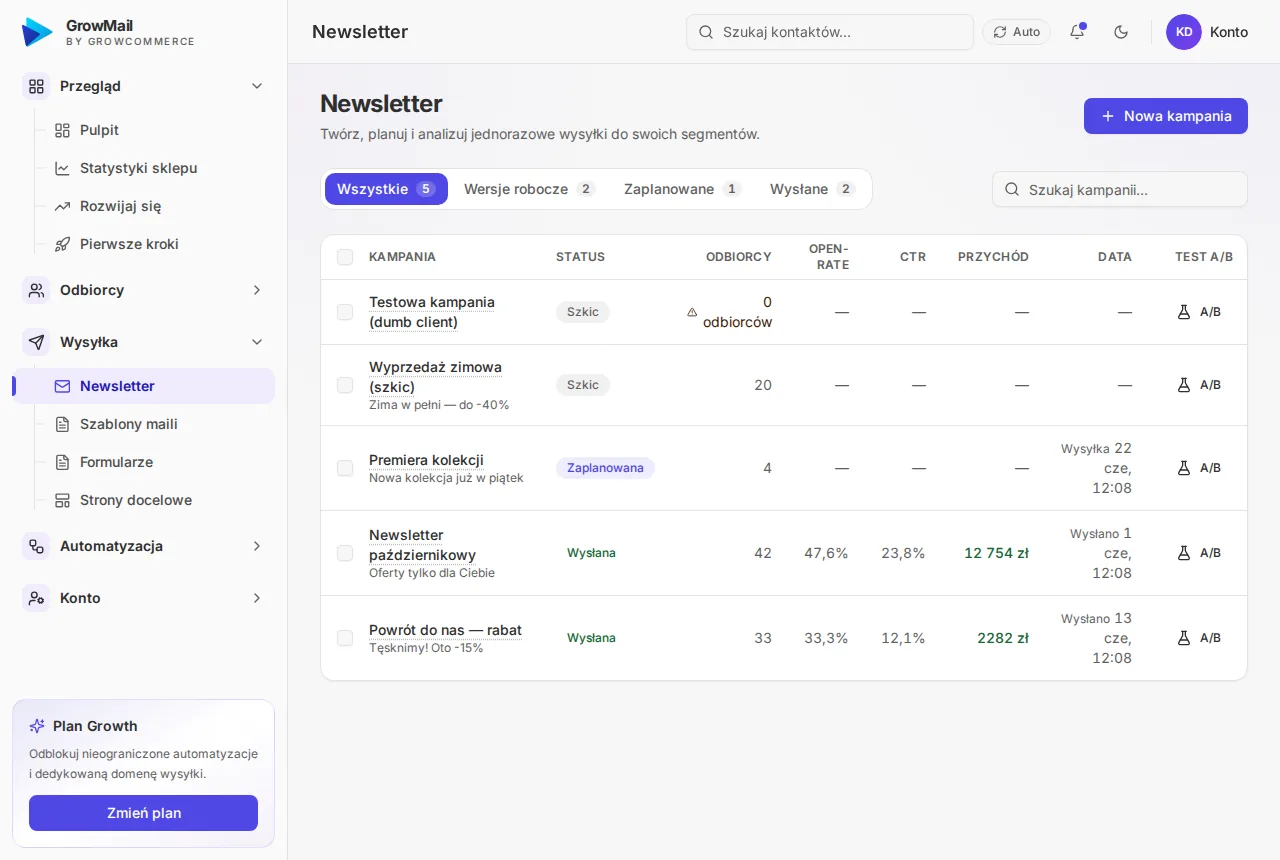The width and height of the screenshot is (1280, 860).
Task: Show the Wszystkie campaigns tab
Action: pyautogui.click(x=386, y=189)
